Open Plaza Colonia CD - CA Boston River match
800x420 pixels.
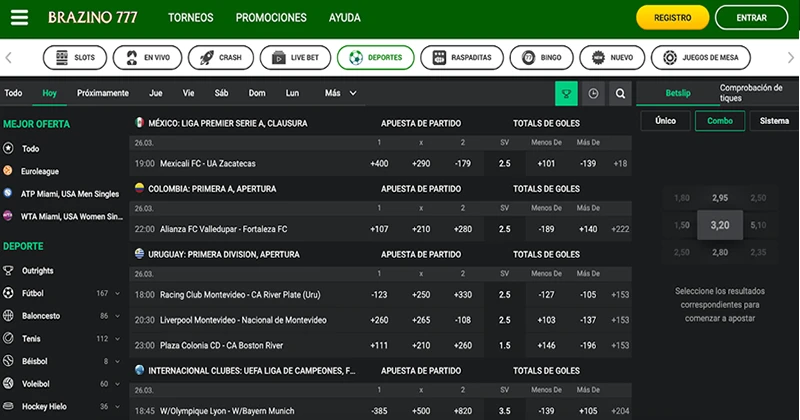[221, 345]
